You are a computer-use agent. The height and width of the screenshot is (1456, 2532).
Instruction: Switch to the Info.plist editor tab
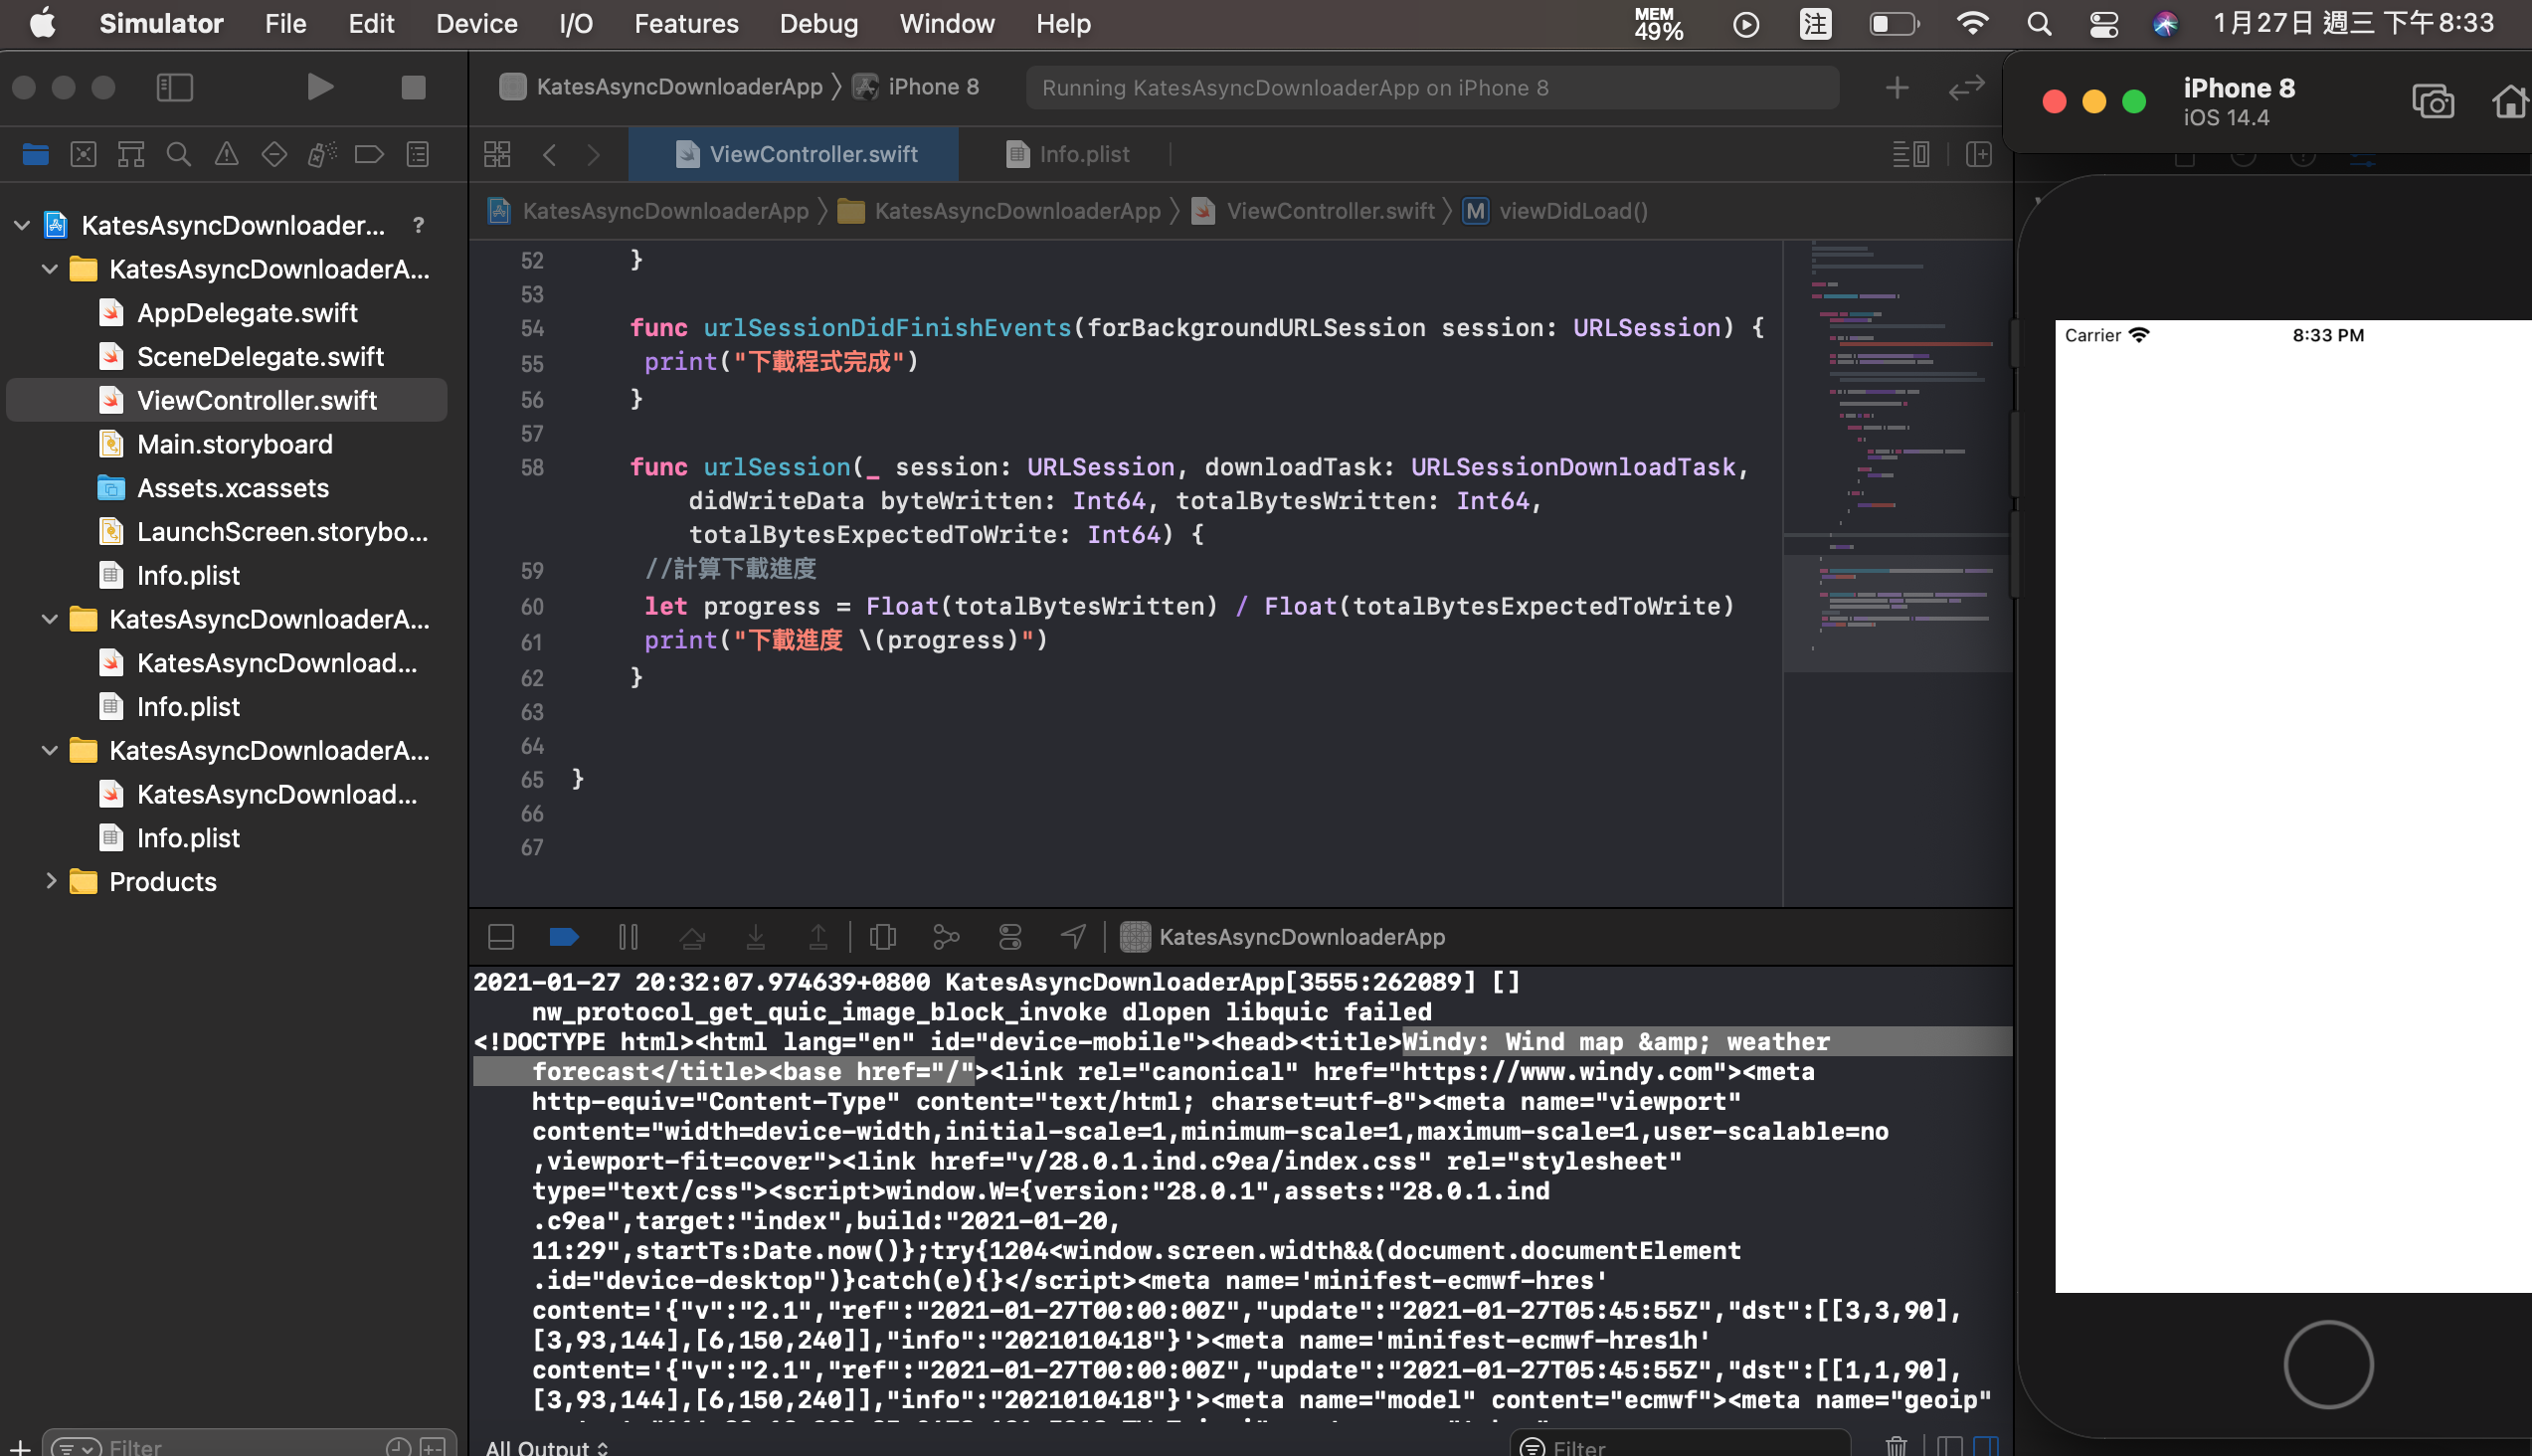pos(1067,154)
